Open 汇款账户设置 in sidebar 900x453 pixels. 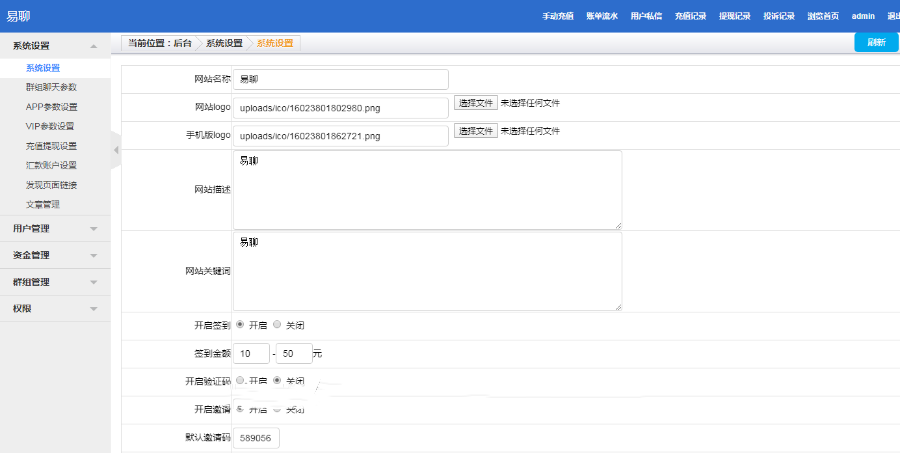coord(51,165)
